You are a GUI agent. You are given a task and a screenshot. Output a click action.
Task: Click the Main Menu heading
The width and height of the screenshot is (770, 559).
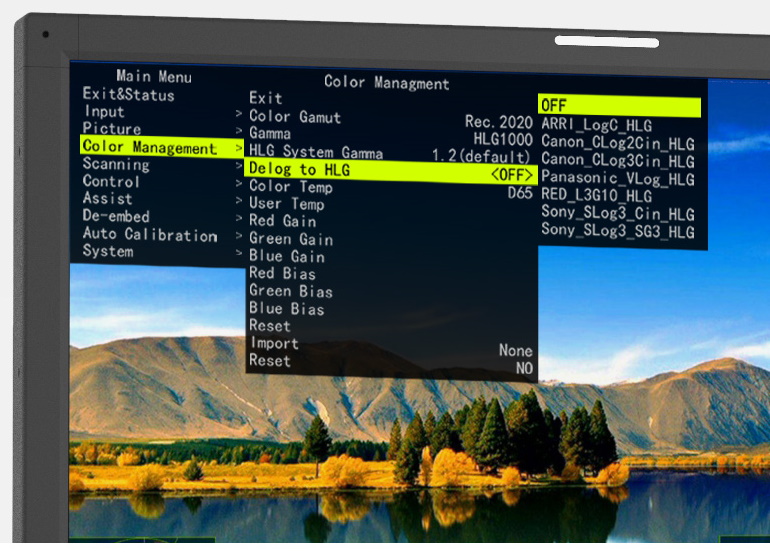click(154, 76)
